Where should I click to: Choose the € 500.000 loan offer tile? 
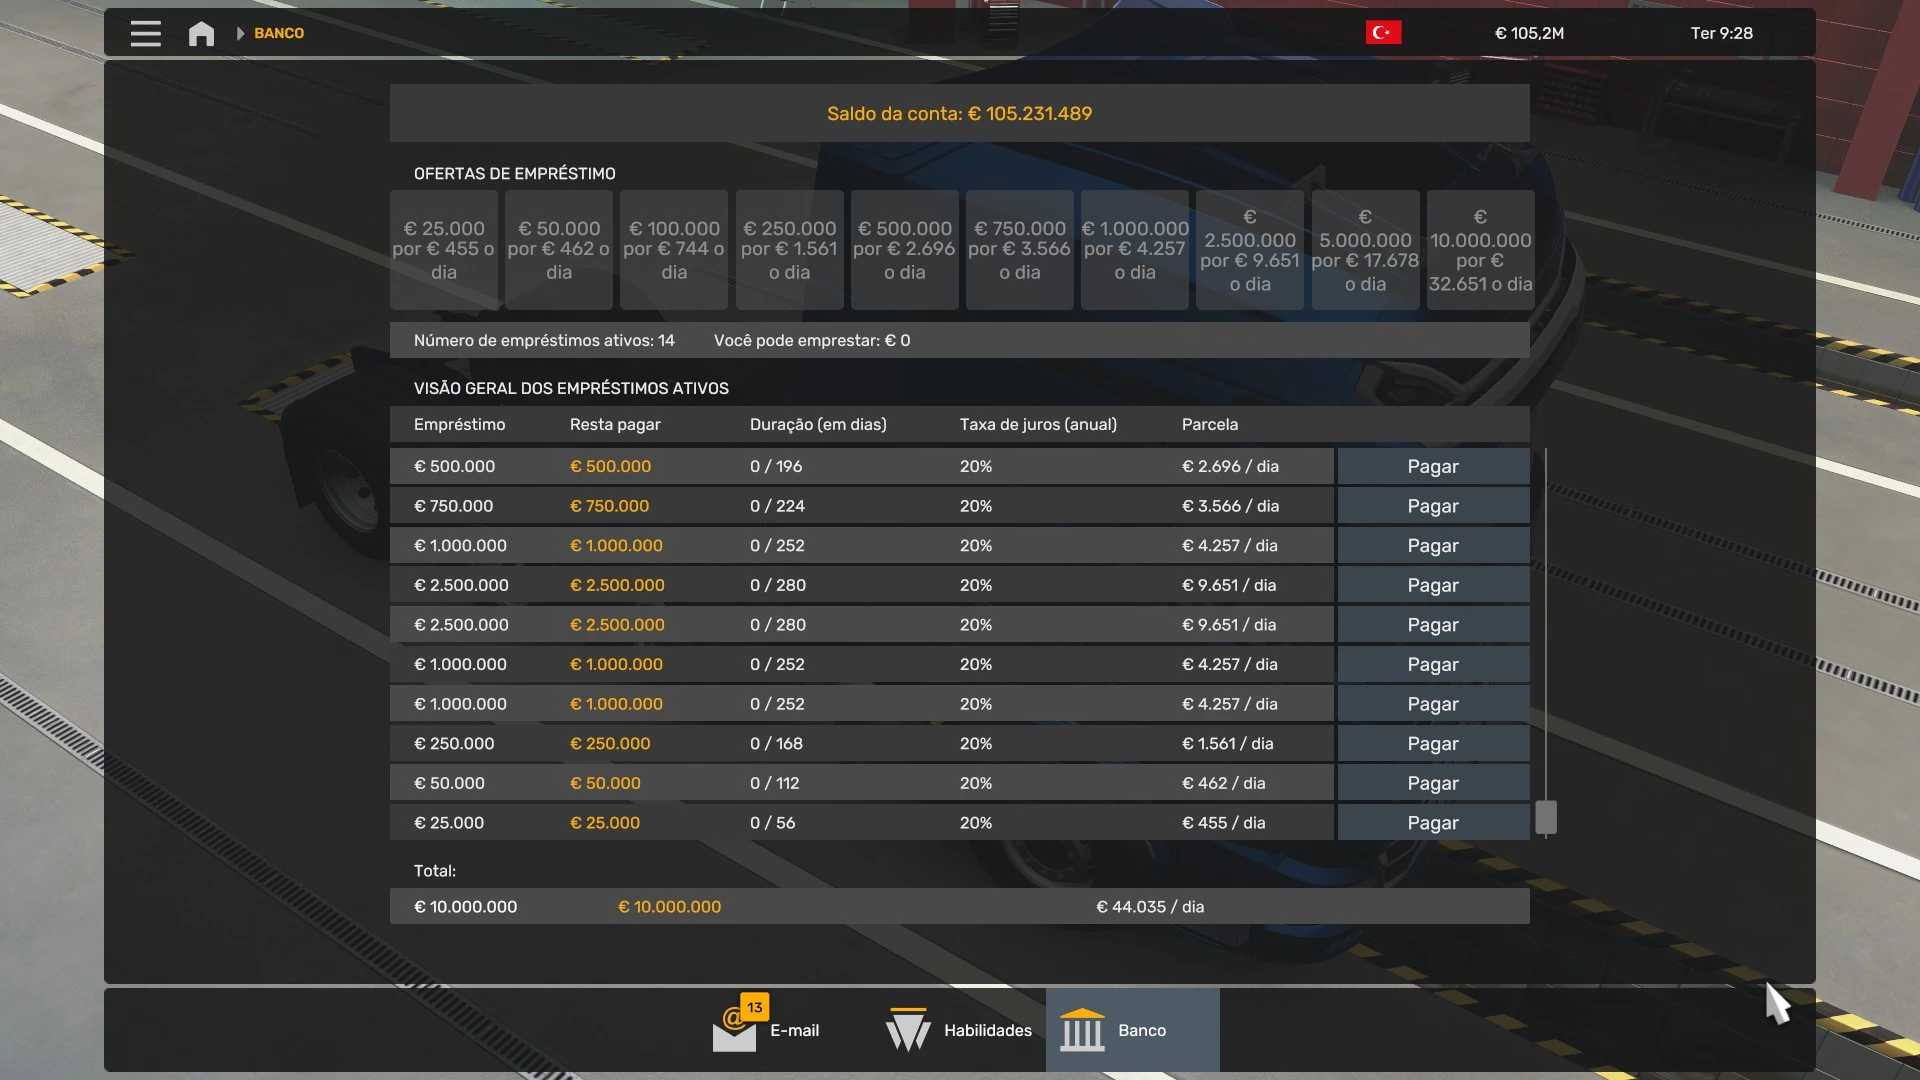pyautogui.click(x=904, y=250)
